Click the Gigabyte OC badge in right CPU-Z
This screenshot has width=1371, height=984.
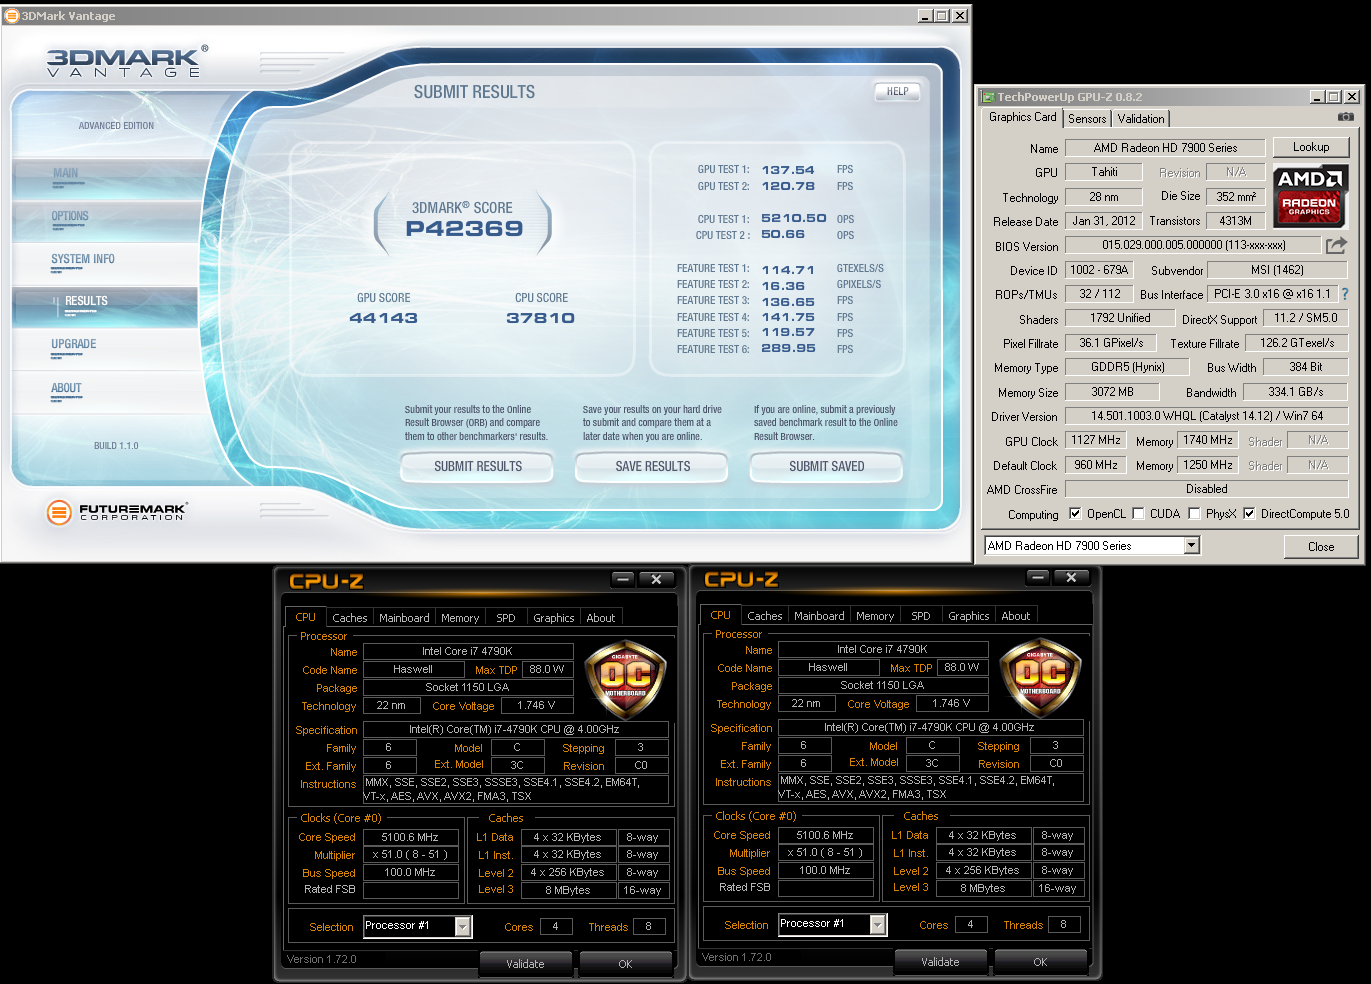pos(1040,678)
